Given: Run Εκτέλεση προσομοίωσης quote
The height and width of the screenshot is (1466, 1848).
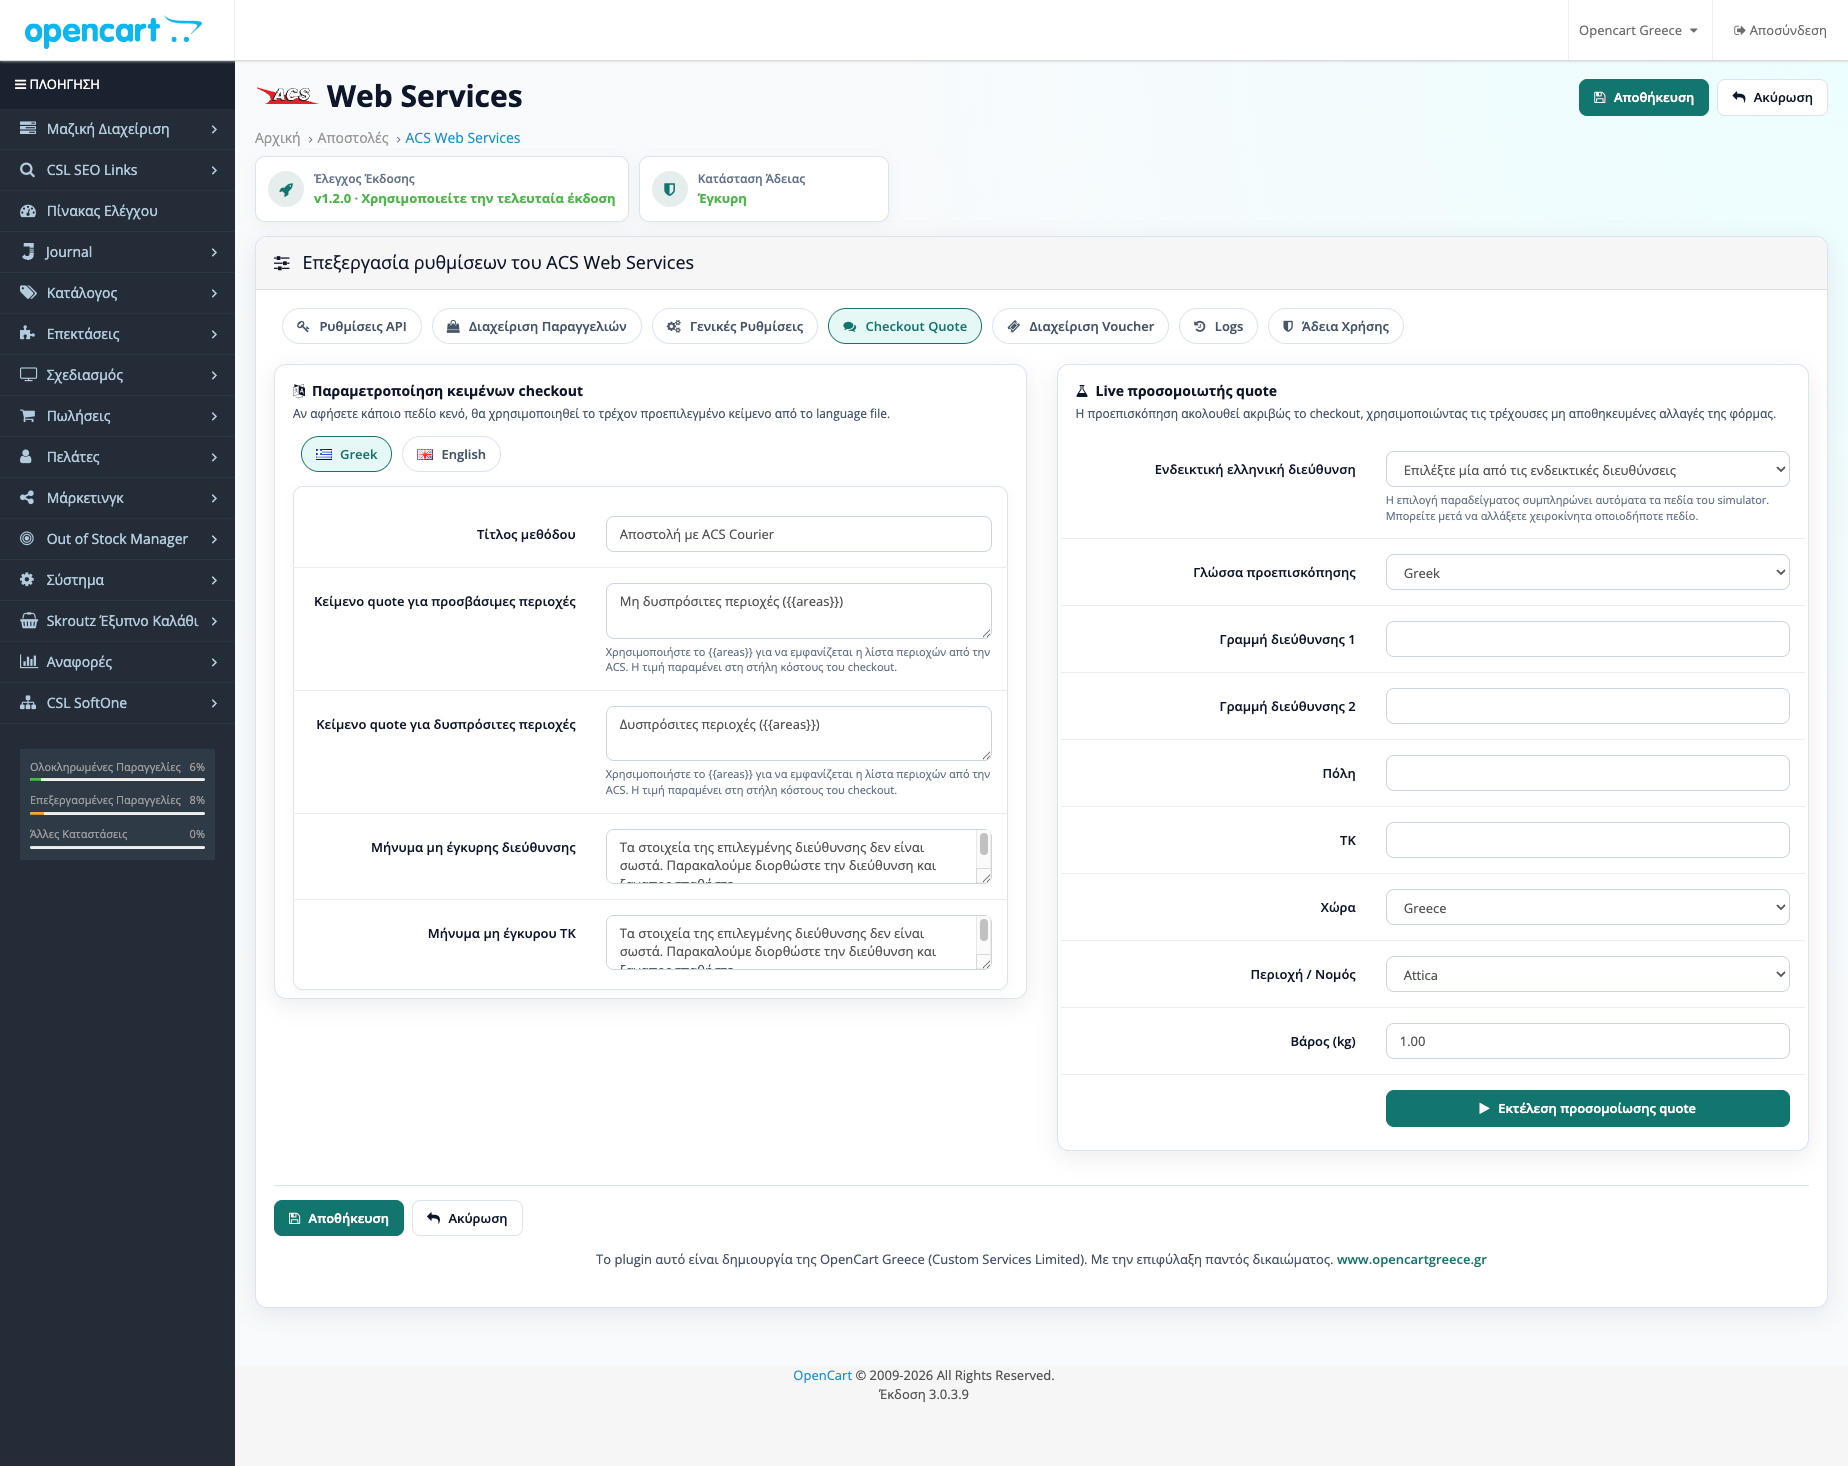Looking at the screenshot, I should click(x=1587, y=1109).
